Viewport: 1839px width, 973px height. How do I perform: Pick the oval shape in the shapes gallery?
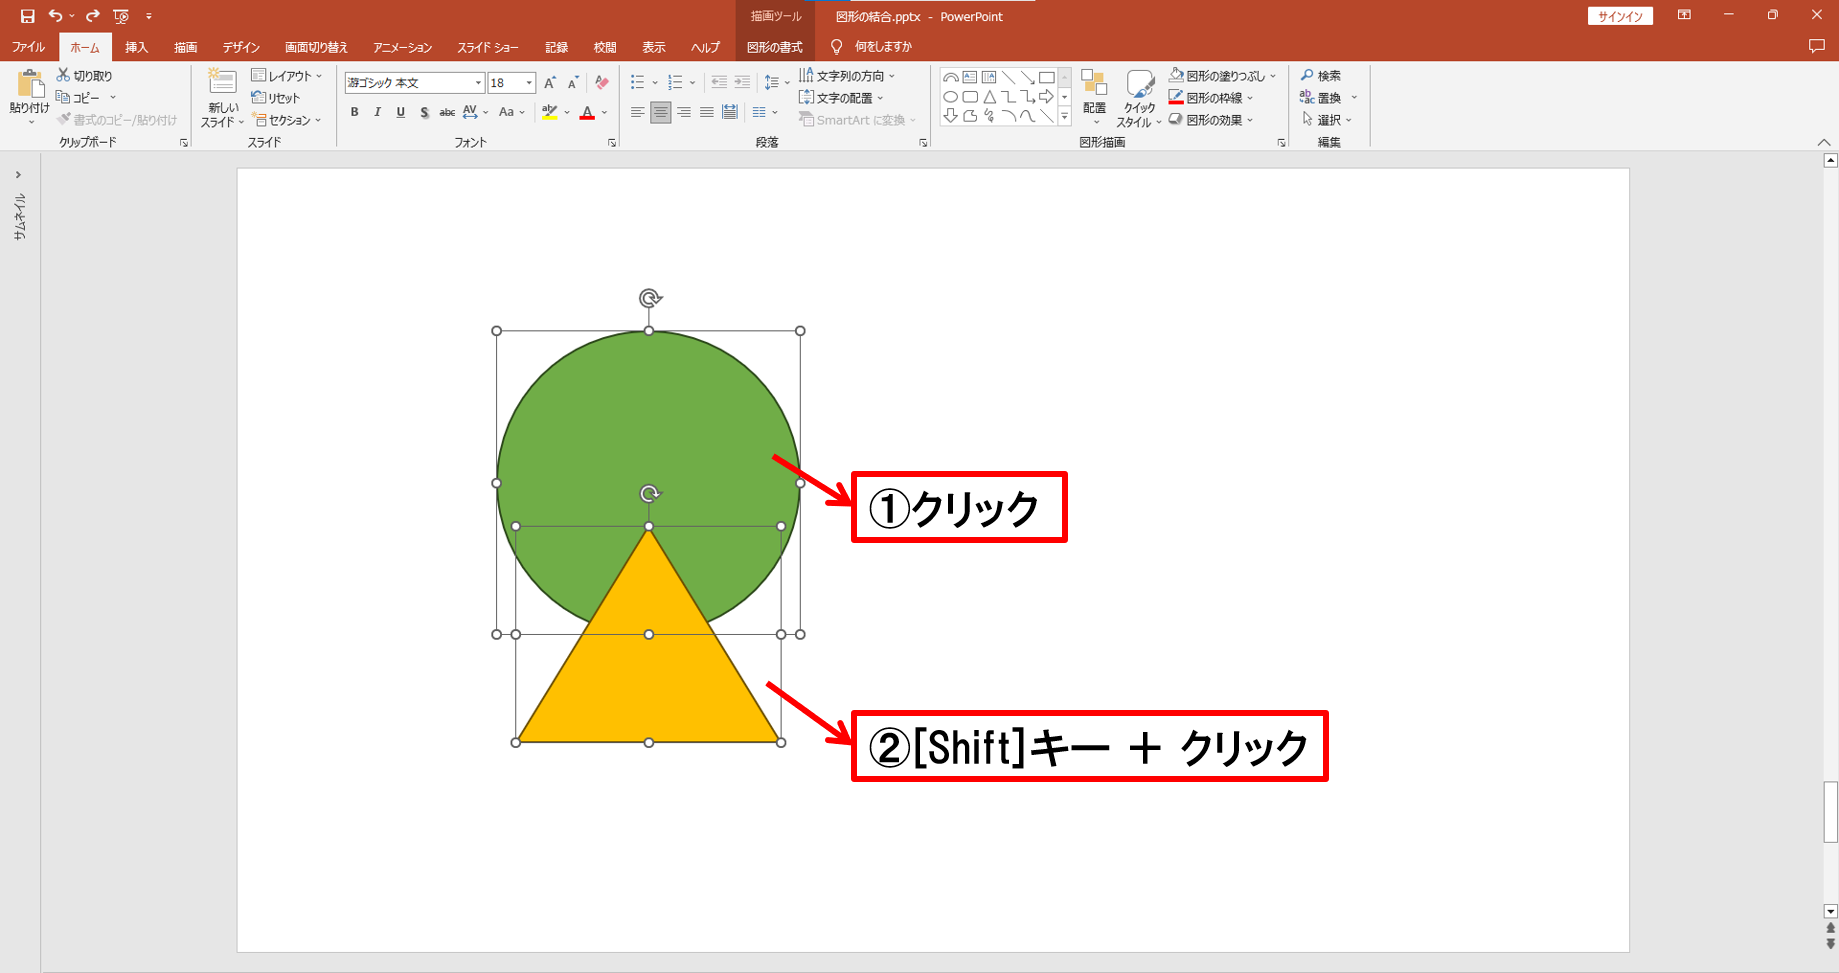point(951,97)
